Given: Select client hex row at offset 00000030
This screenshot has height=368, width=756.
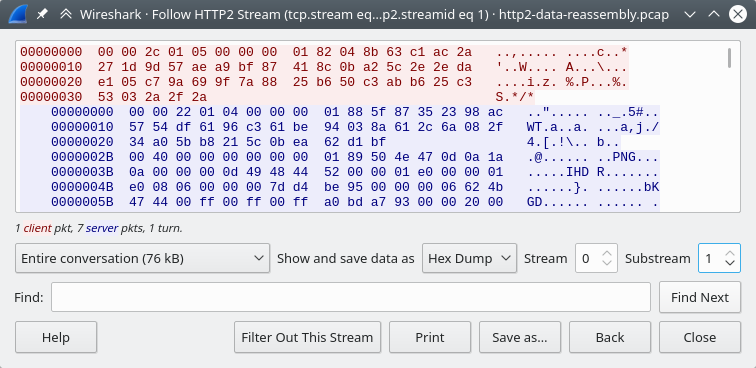Looking at the screenshot, I should [277, 97].
